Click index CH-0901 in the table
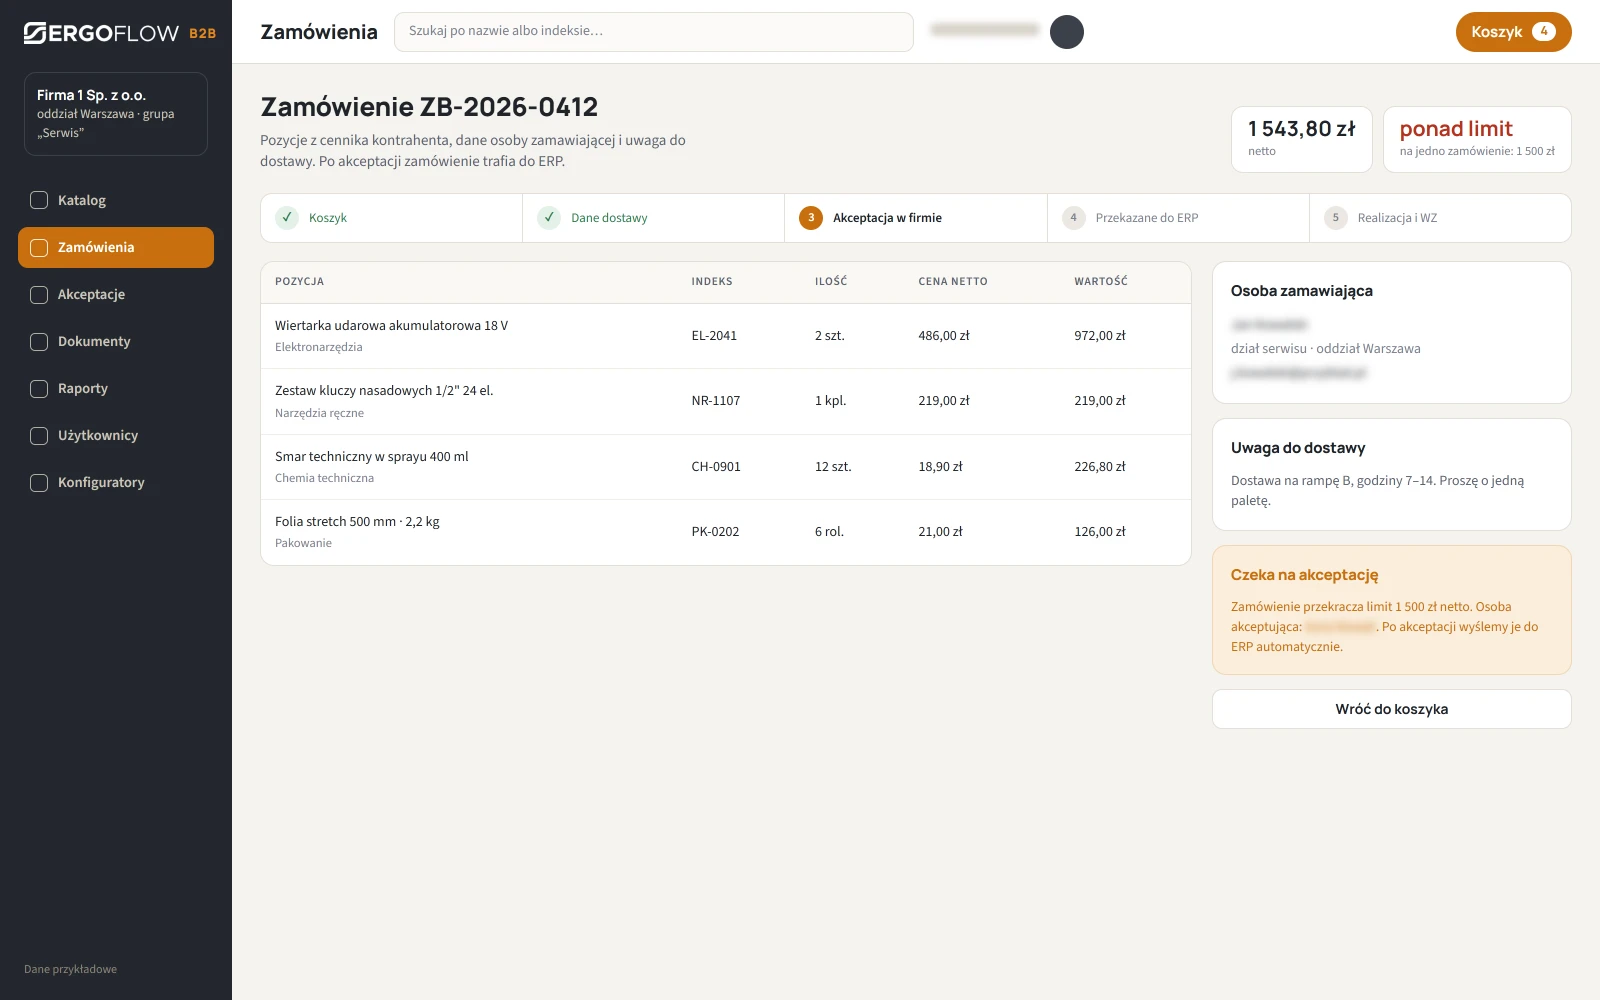 pyautogui.click(x=716, y=467)
